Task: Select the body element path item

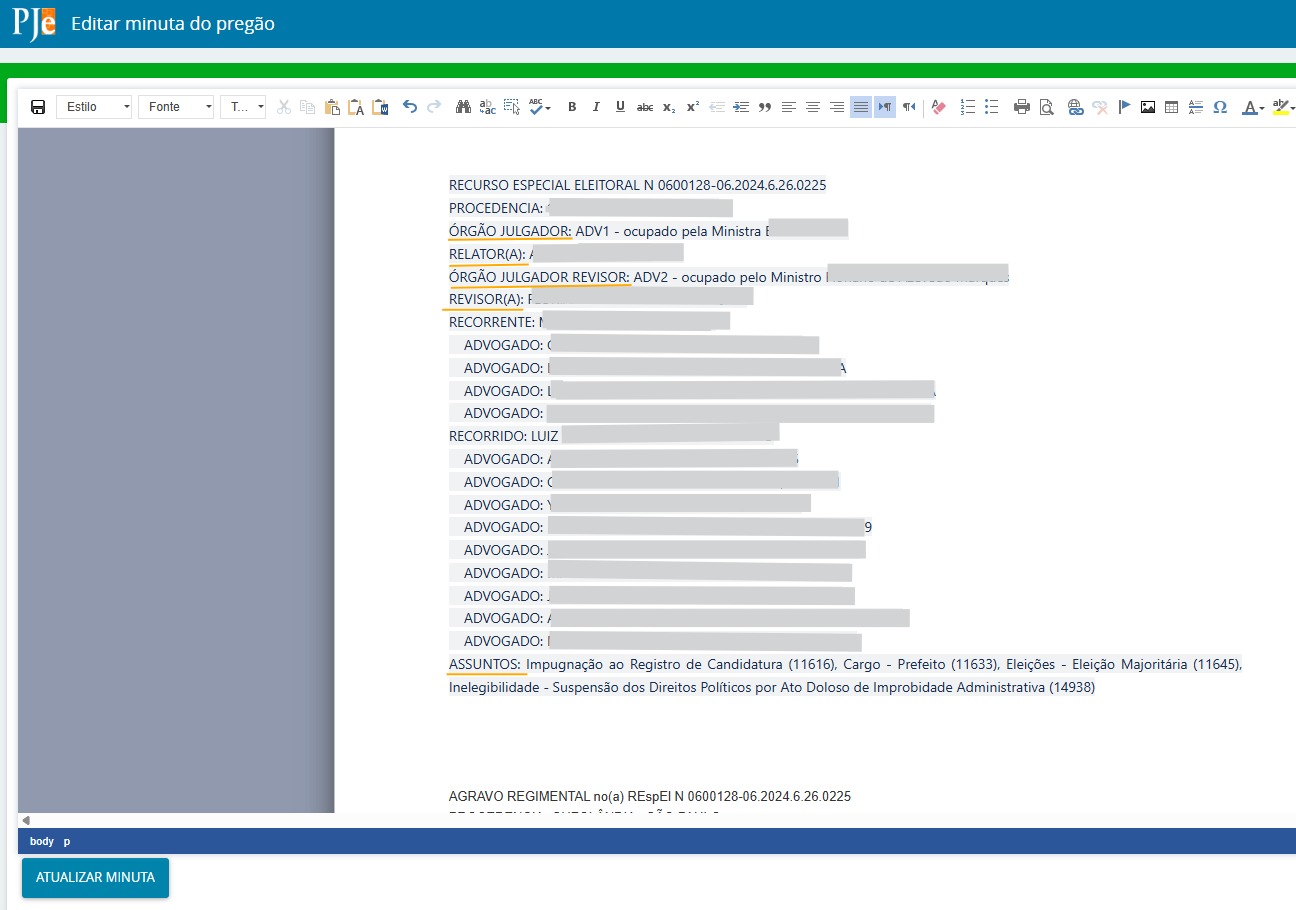Action: (x=42, y=842)
